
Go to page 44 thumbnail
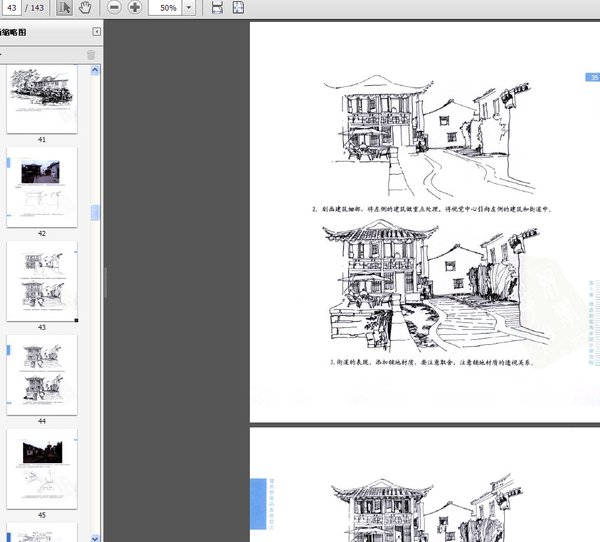(x=42, y=374)
